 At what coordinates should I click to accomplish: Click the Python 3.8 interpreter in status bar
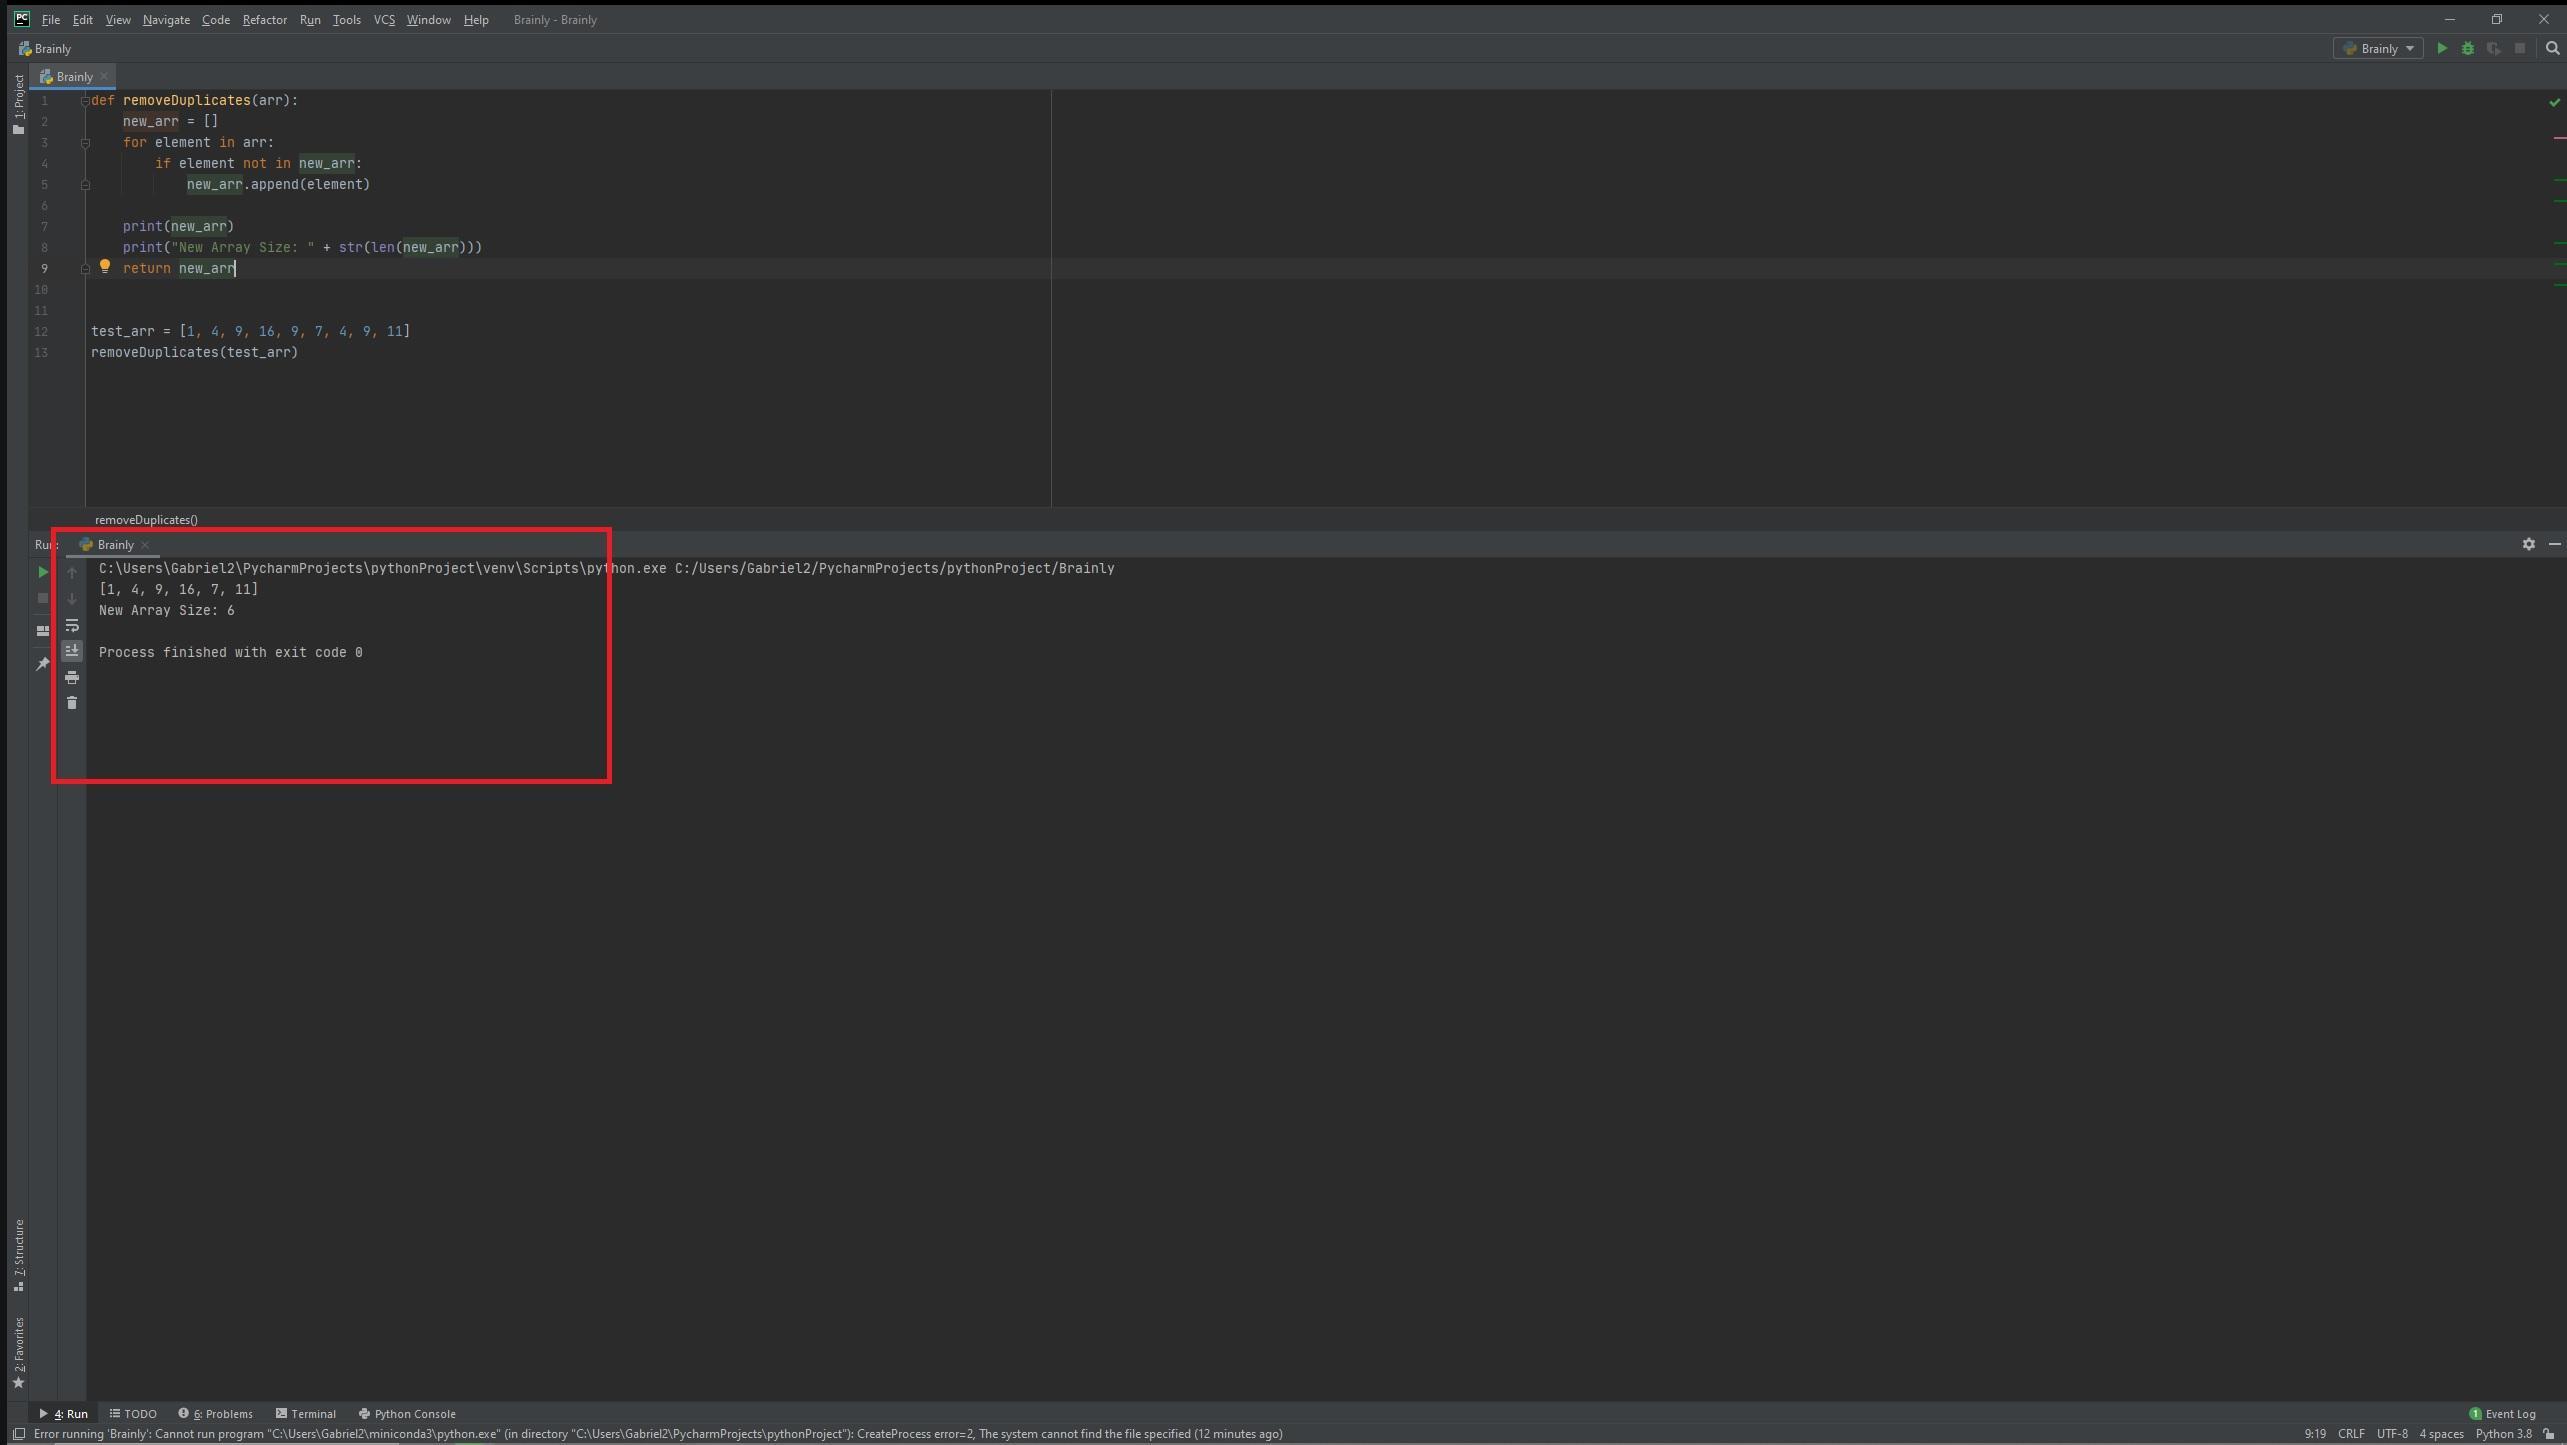[2503, 1433]
